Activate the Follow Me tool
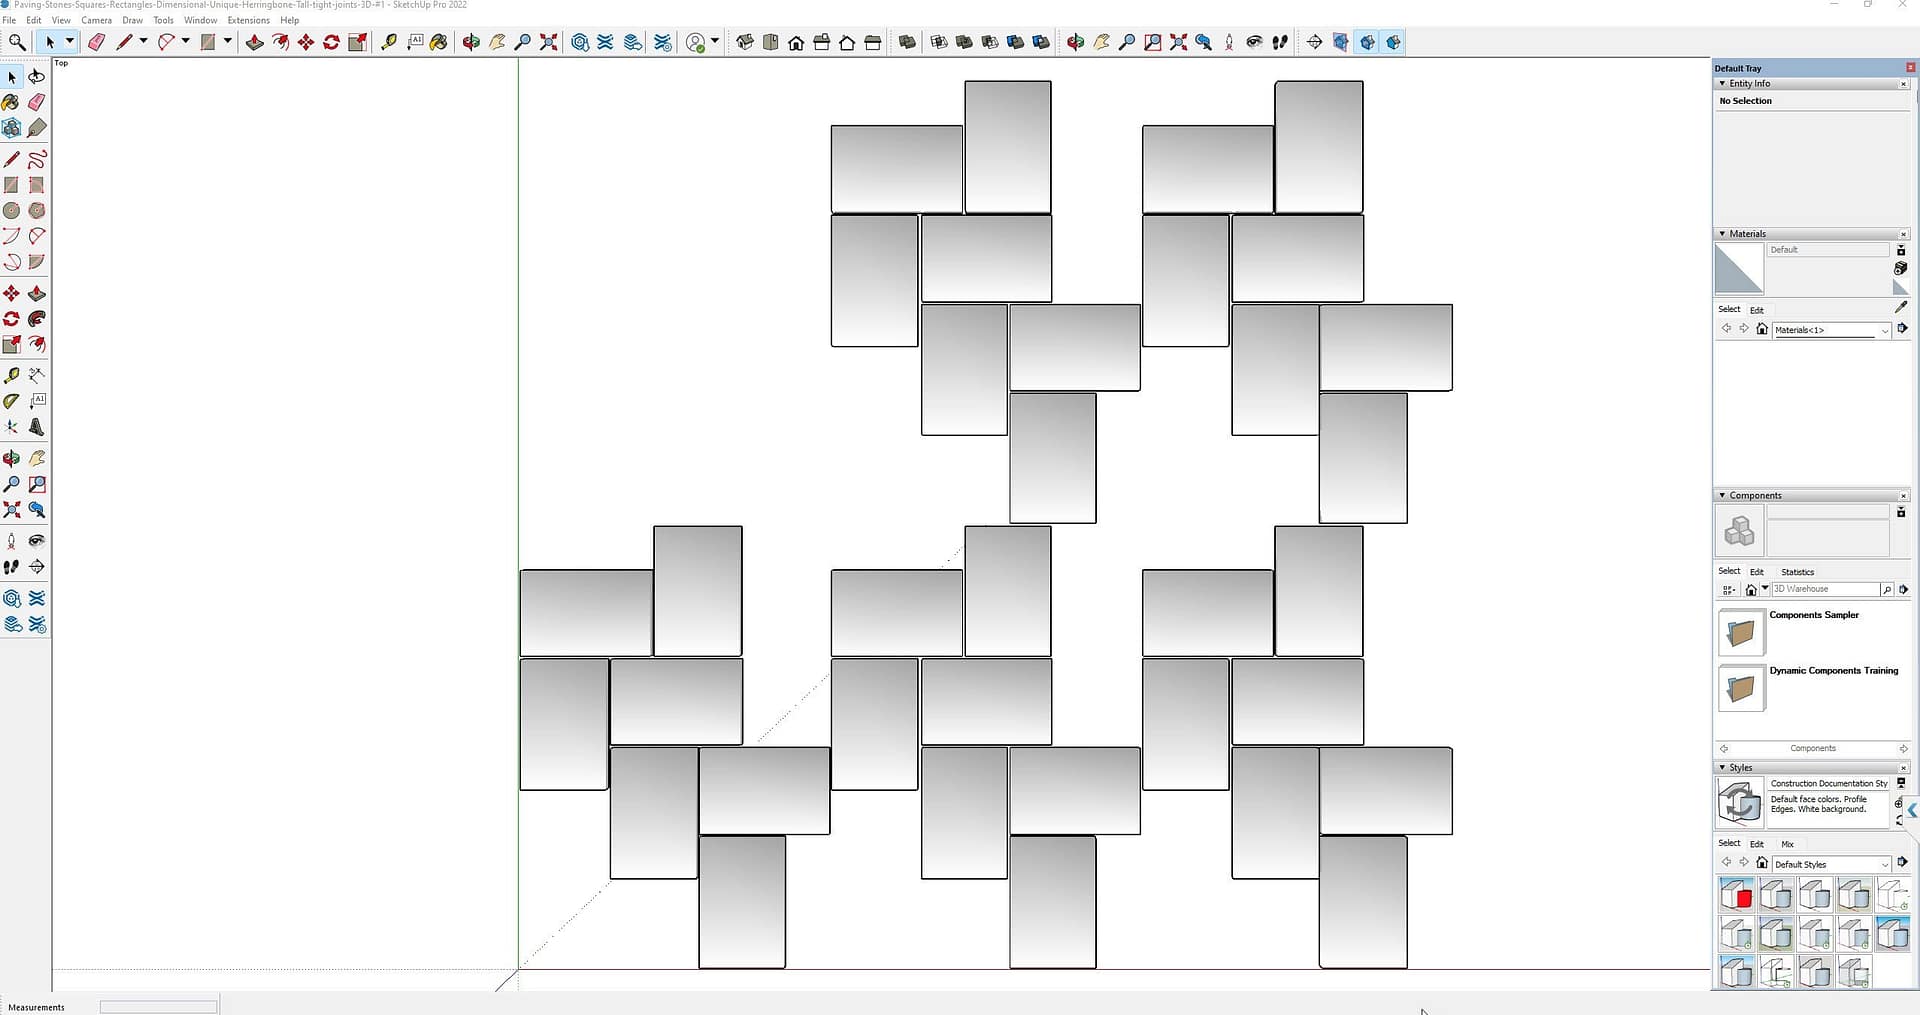Viewport: 1920px width, 1015px height. click(37, 319)
